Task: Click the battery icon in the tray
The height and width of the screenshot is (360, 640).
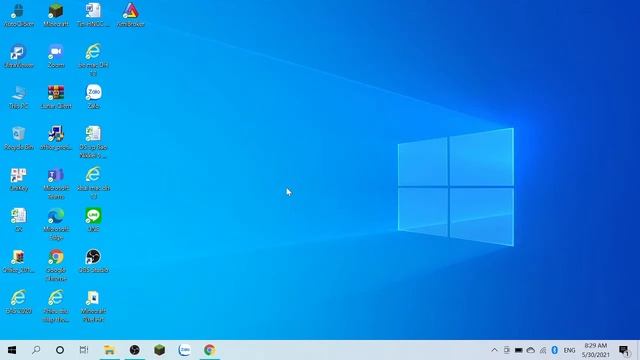Action: [x=518, y=350]
